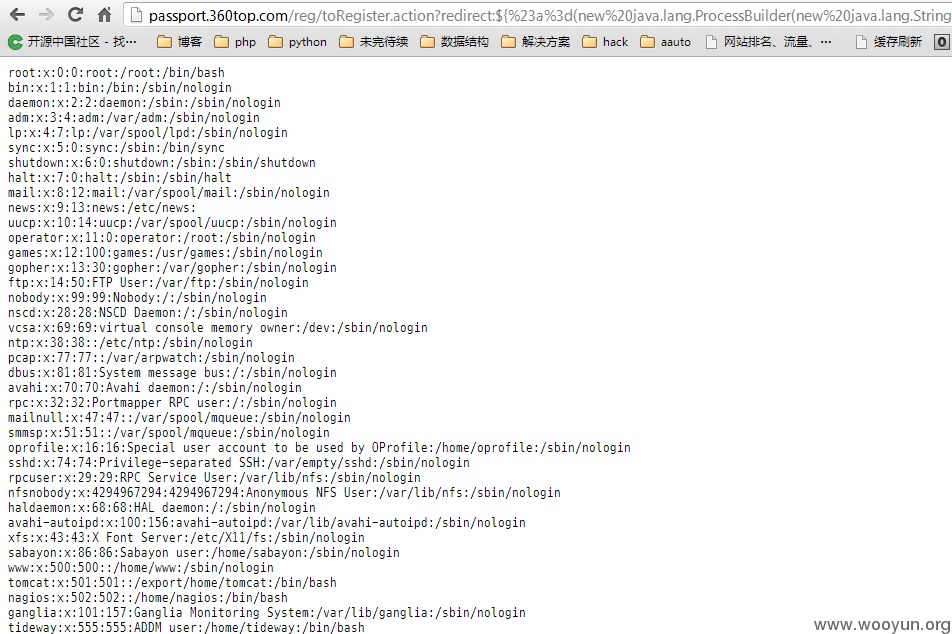The height and width of the screenshot is (634, 952).
Task: Click the haldaemon HAL daemon line
Action: (x=162, y=507)
